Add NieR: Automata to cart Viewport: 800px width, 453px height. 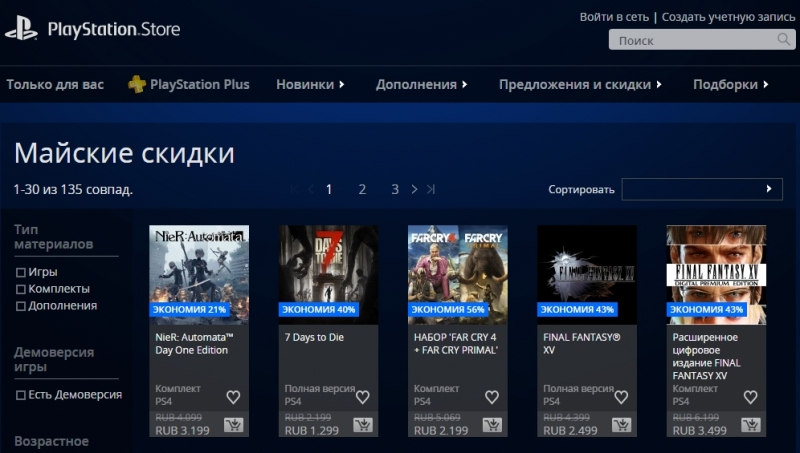pyautogui.click(x=234, y=424)
